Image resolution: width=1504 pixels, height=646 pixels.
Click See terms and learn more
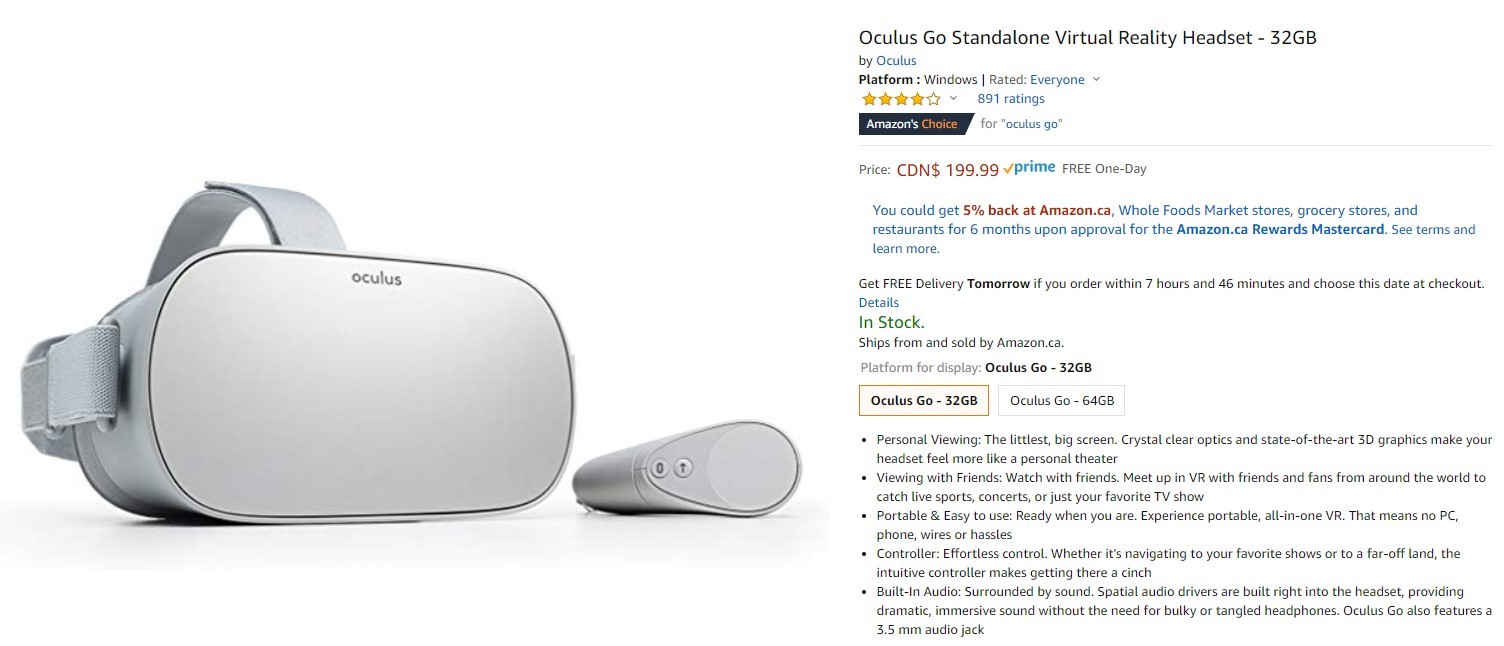[x=1432, y=229]
